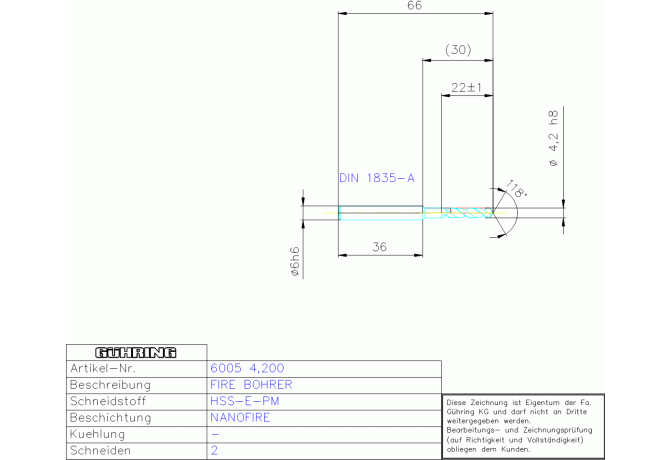
Task: Click the HSS-E-PM cutting material value
Action: click(245, 401)
